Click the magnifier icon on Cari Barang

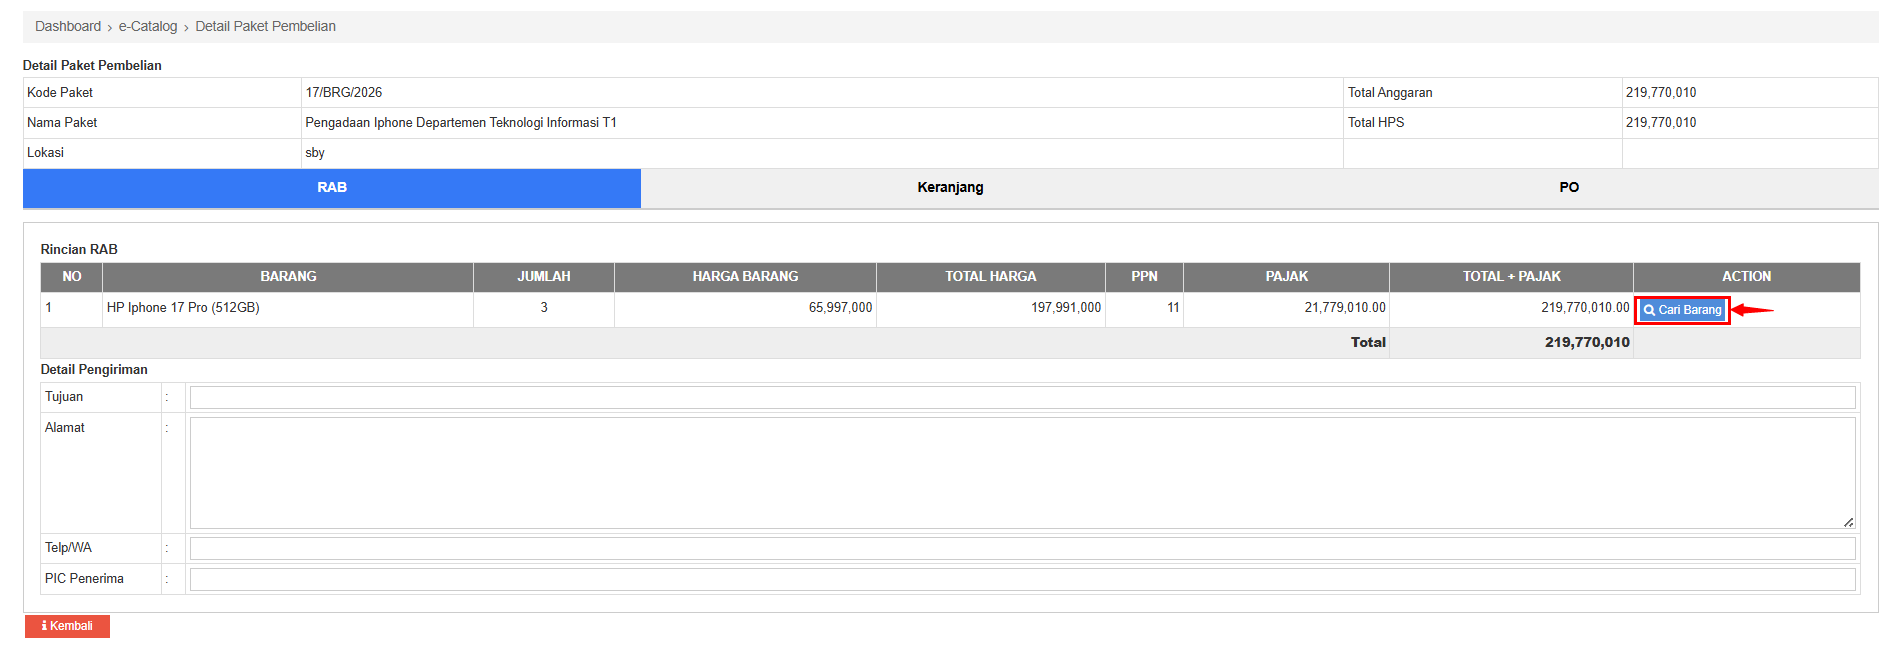(1649, 310)
